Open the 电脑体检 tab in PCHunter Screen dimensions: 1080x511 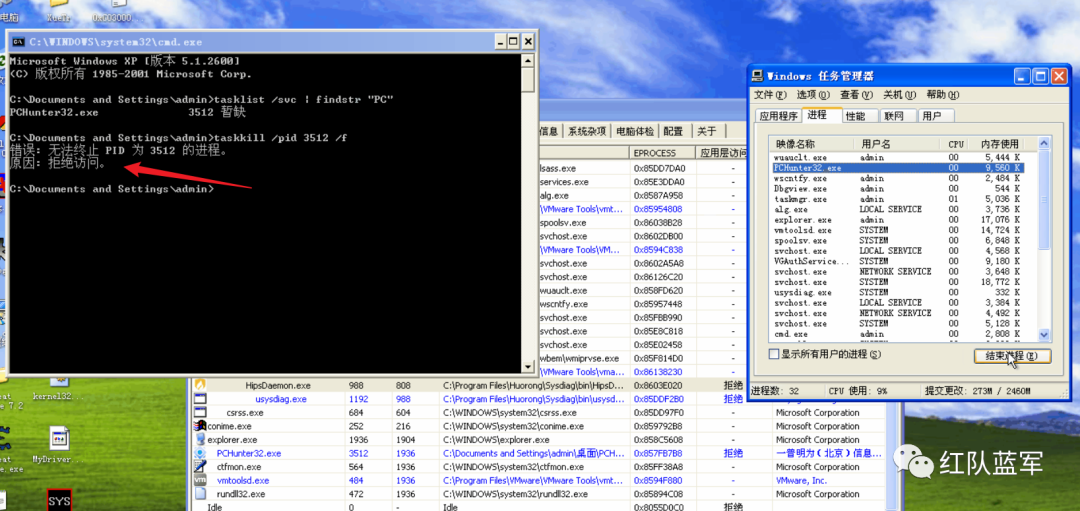[634, 132]
